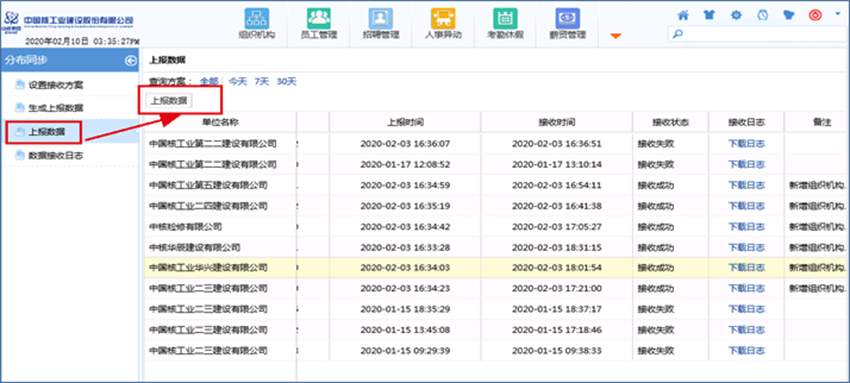Download log for row received 2020-01-15 09:38:33
This screenshot has height=383, width=850.
click(746, 350)
